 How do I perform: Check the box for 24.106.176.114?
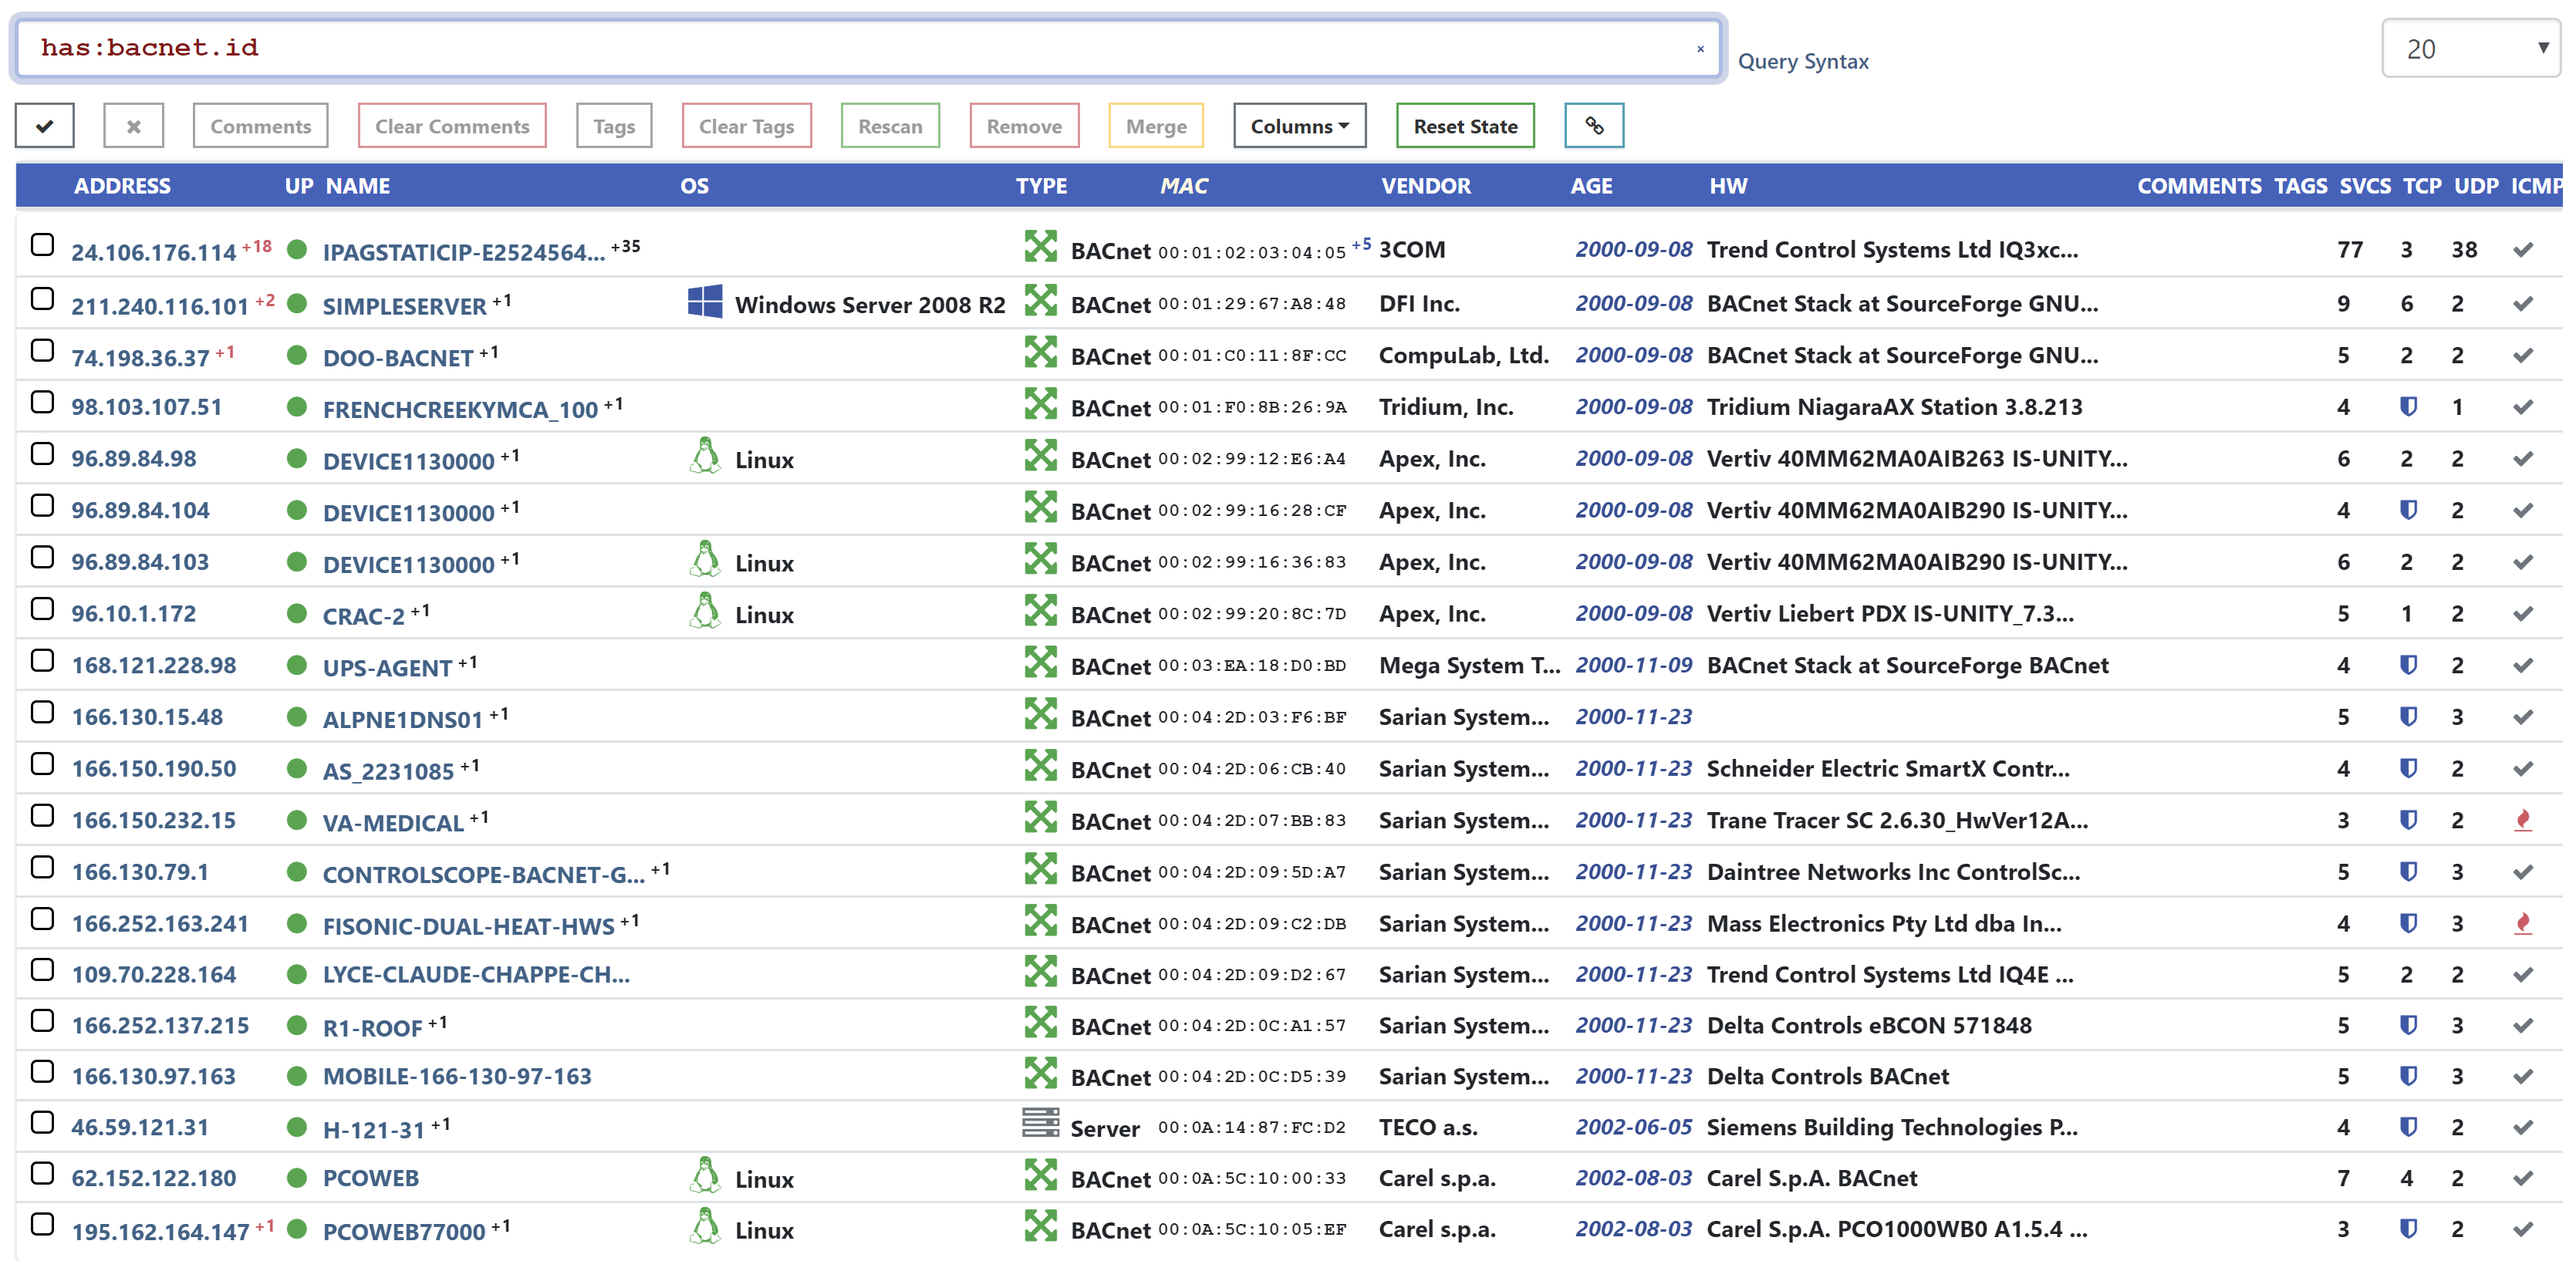[42, 245]
